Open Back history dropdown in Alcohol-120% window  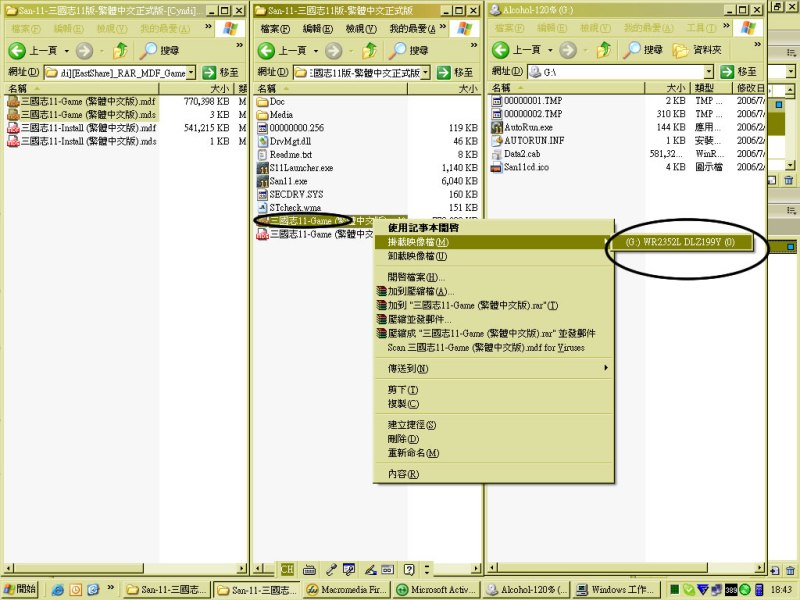[550, 50]
